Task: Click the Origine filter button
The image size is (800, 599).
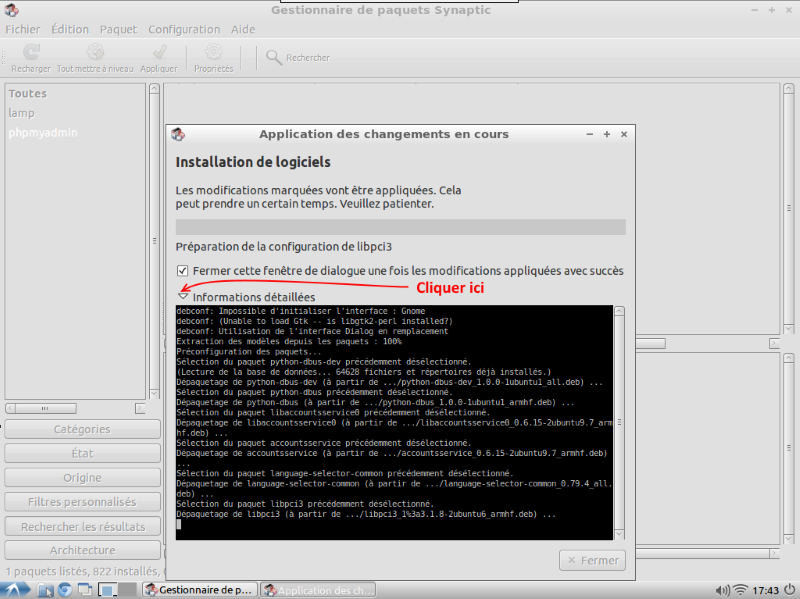Action: click(82, 478)
